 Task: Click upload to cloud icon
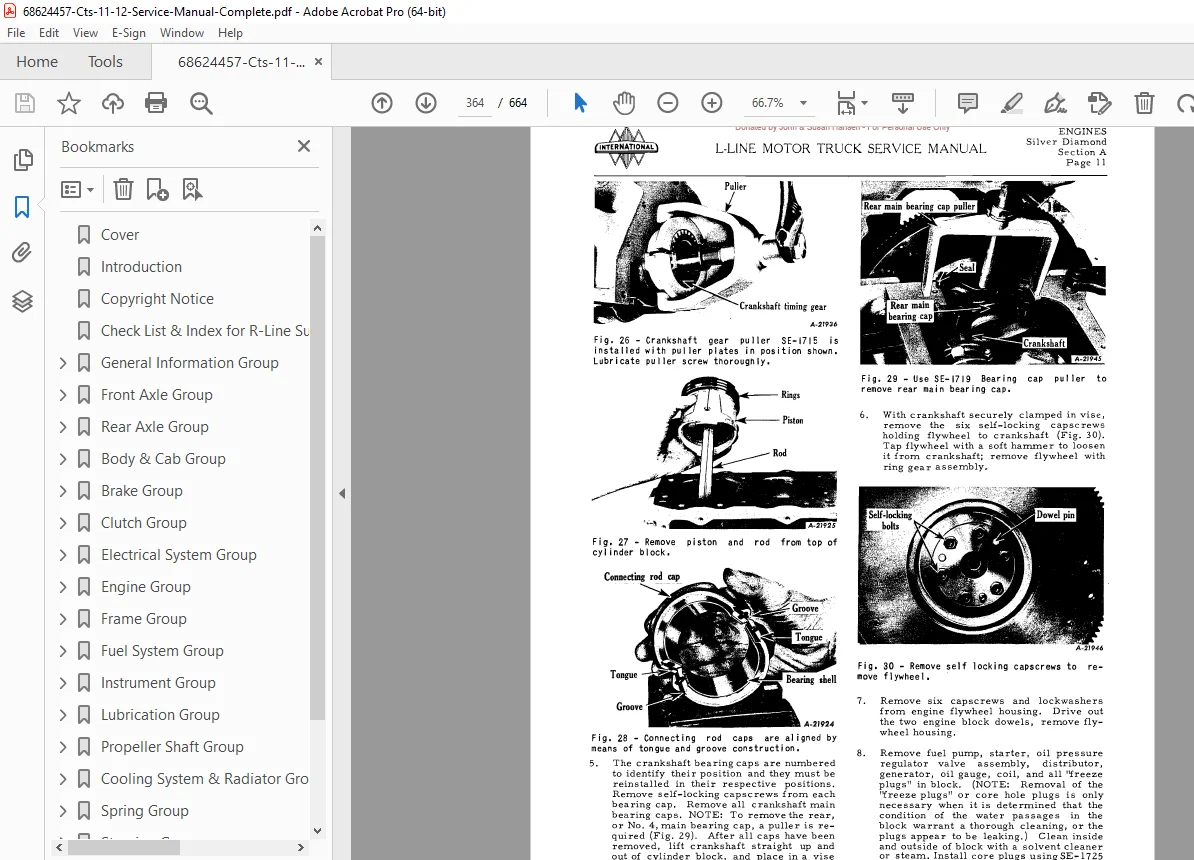pos(113,103)
